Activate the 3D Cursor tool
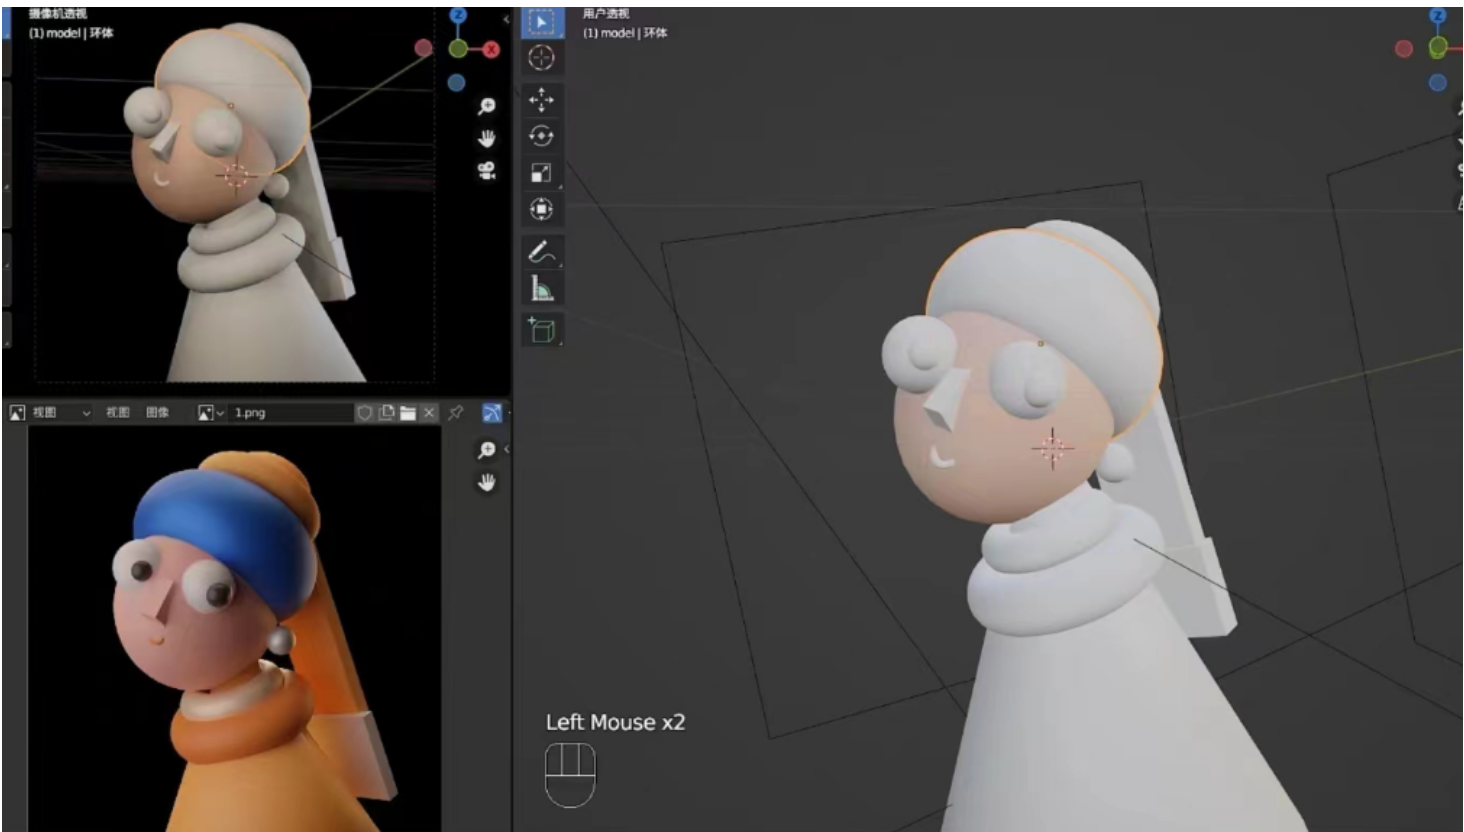This screenshot has width=1464, height=832. [x=541, y=58]
